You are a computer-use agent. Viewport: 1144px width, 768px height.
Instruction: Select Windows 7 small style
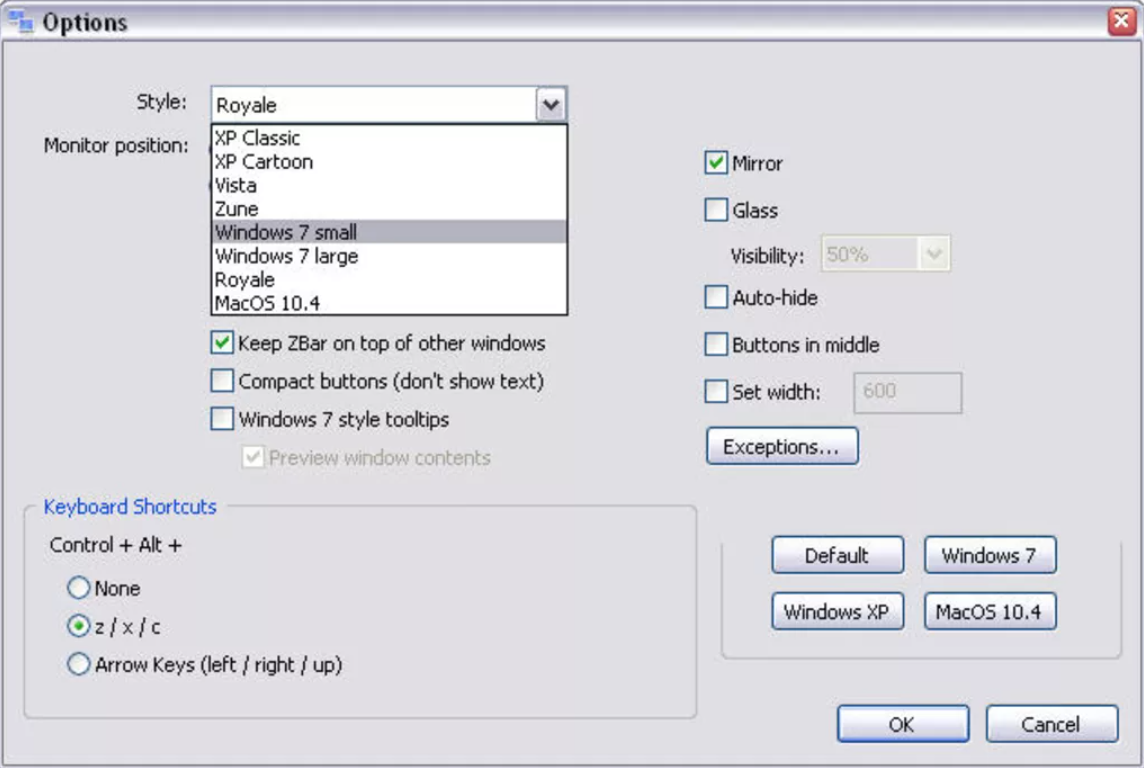click(x=389, y=232)
